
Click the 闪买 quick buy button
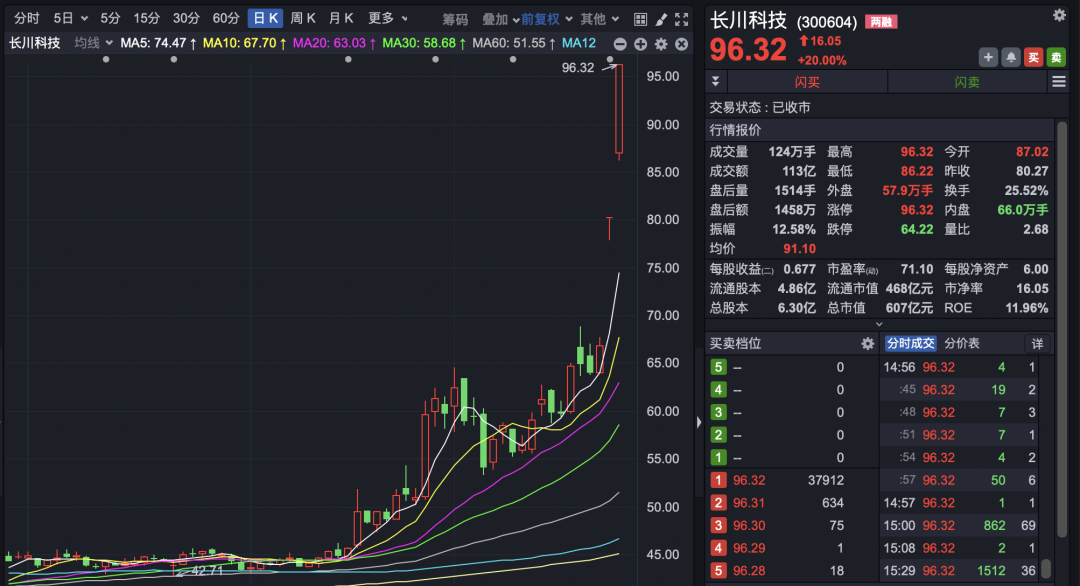(807, 83)
